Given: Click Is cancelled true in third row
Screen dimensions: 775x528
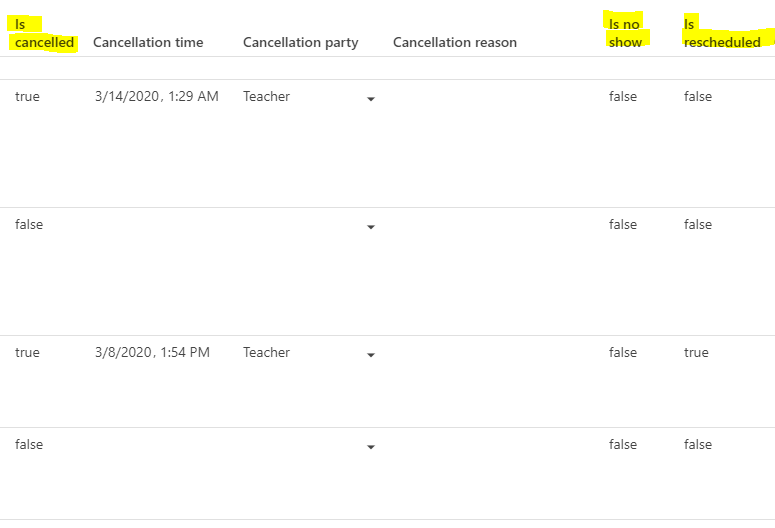Looking at the screenshot, I should [27, 353].
